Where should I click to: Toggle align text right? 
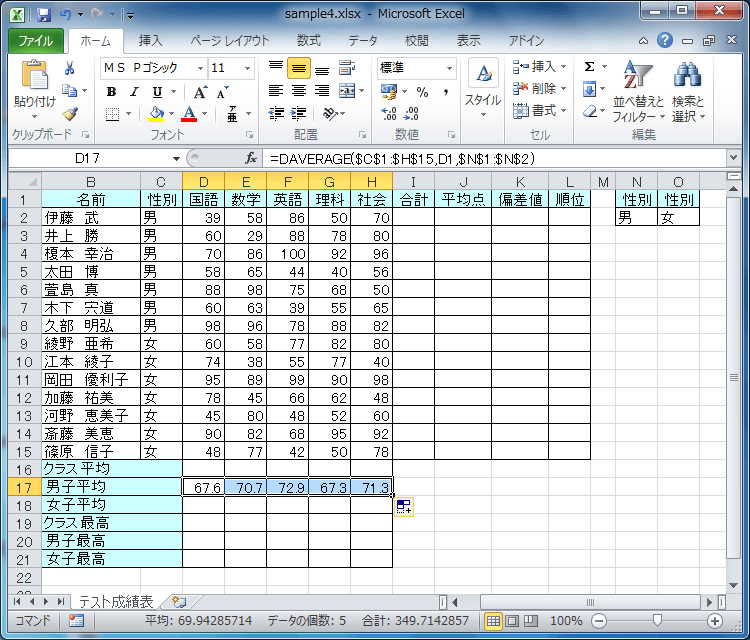[322, 91]
